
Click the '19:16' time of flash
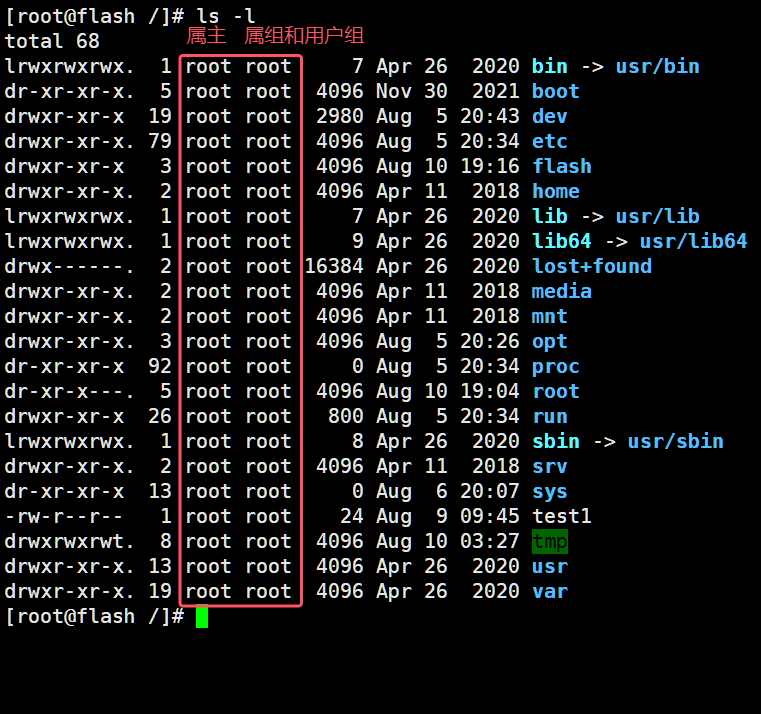(490, 166)
